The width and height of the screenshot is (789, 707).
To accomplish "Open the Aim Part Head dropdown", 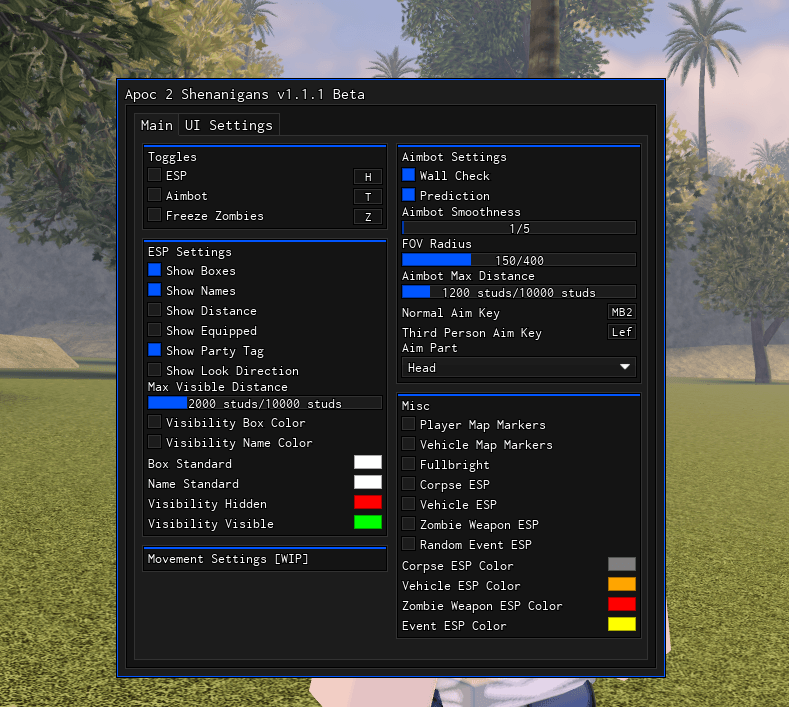I will point(519,368).
